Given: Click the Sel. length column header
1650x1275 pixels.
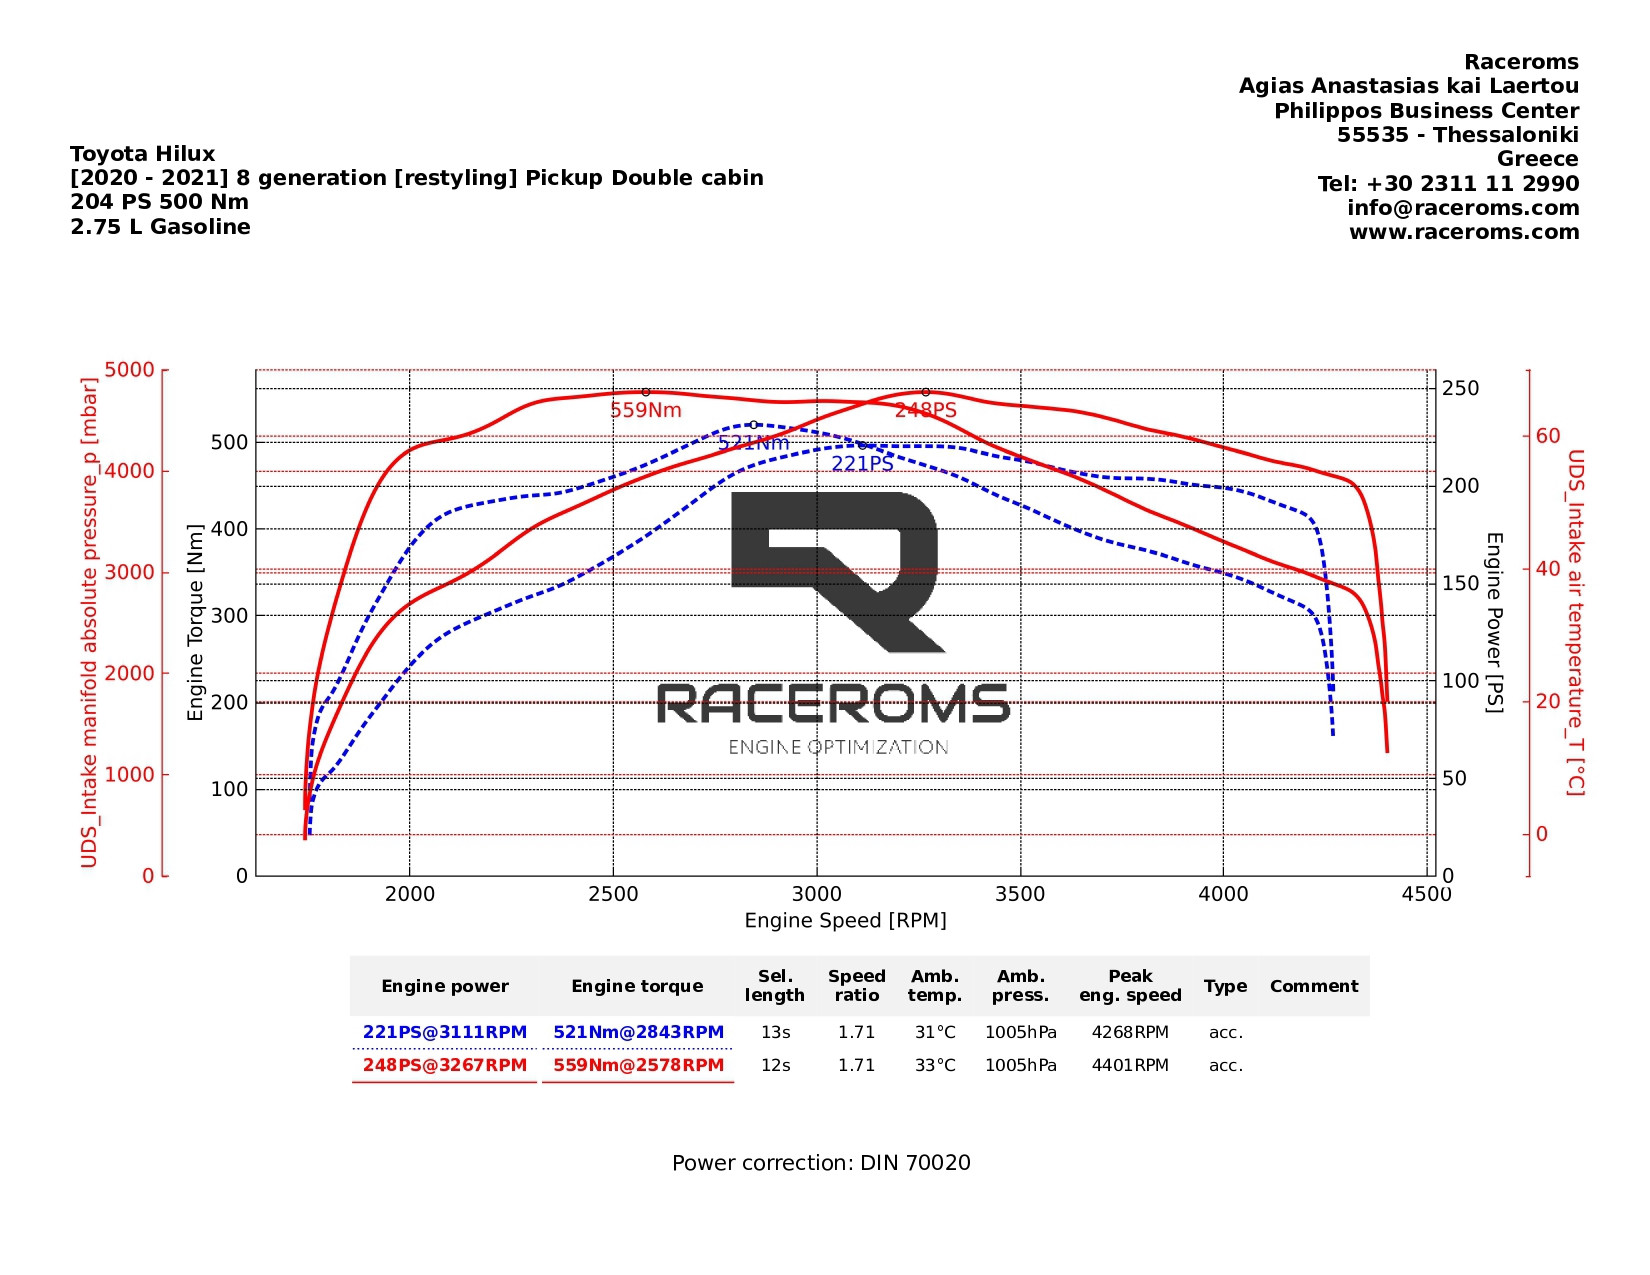Looking at the screenshot, I should (775, 986).
